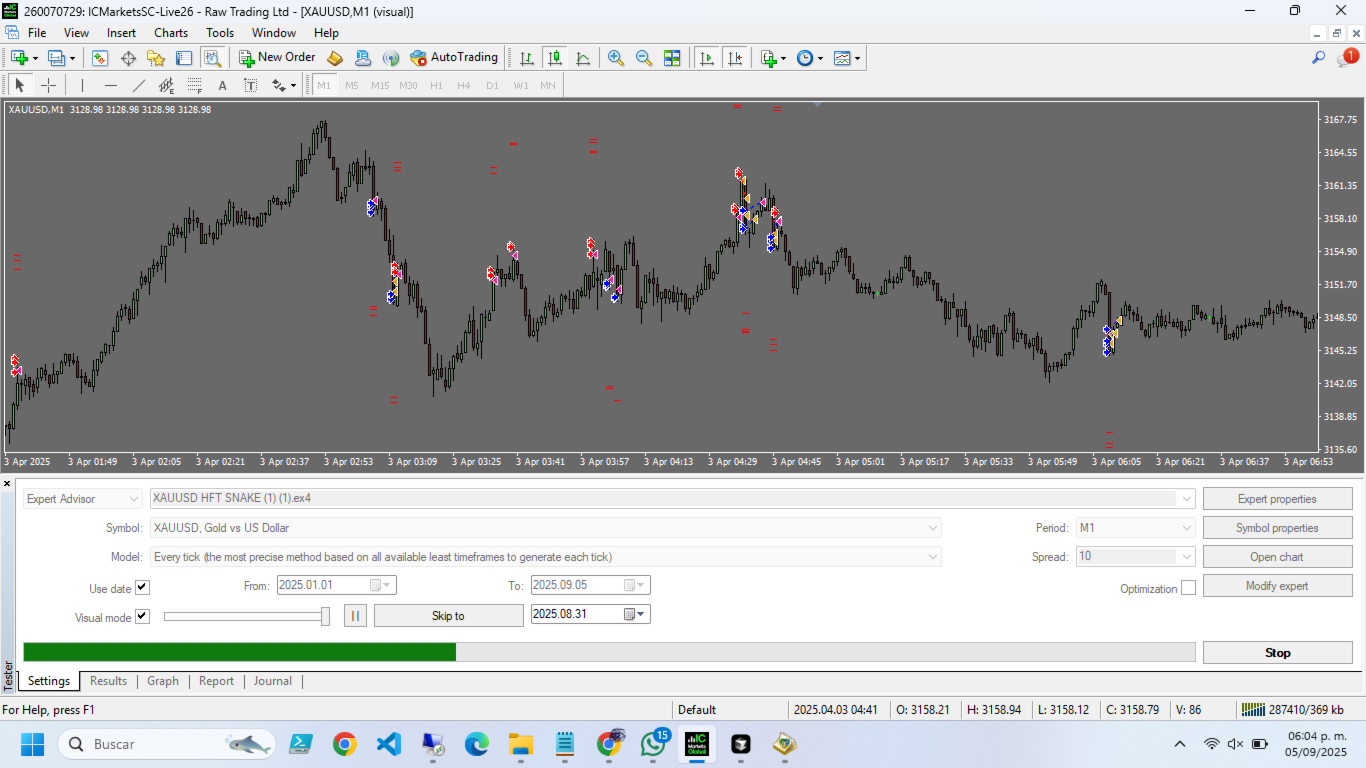
Task: Select the Cursor arrow tool
Action: 20,85
